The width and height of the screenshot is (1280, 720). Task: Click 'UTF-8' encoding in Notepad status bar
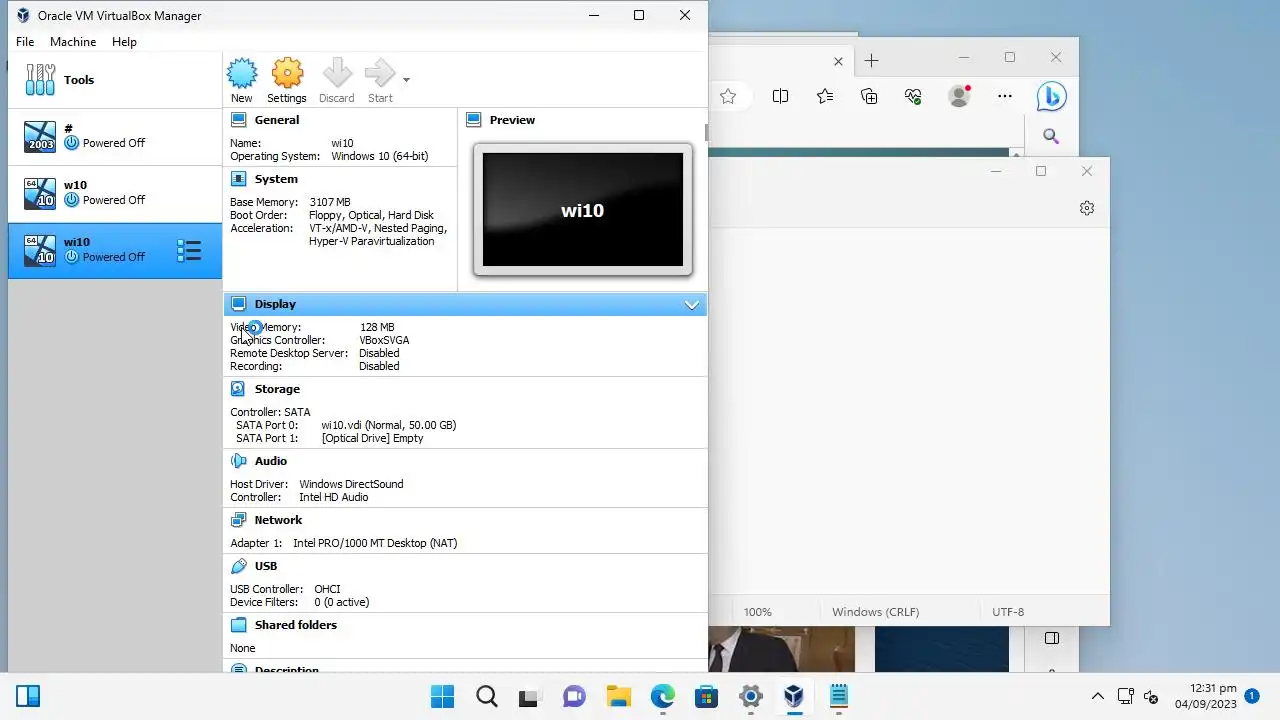click(x=1008, y=612)
